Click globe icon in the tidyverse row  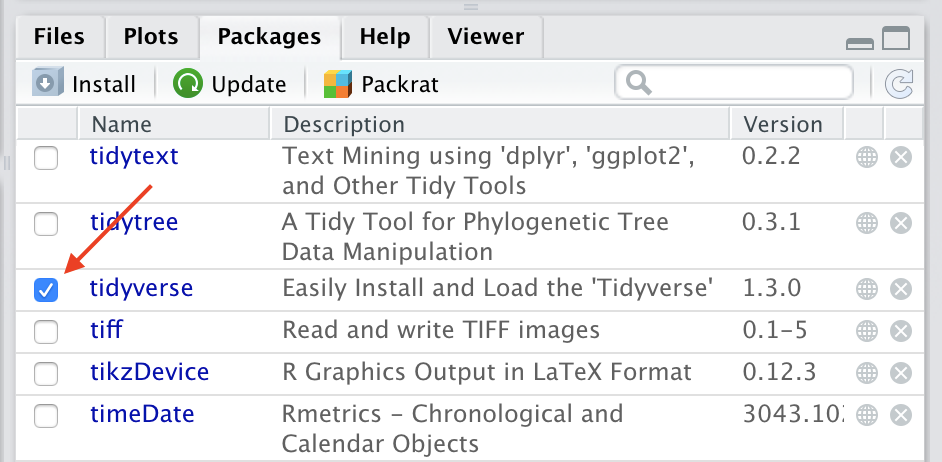click(x=866, y=289)
